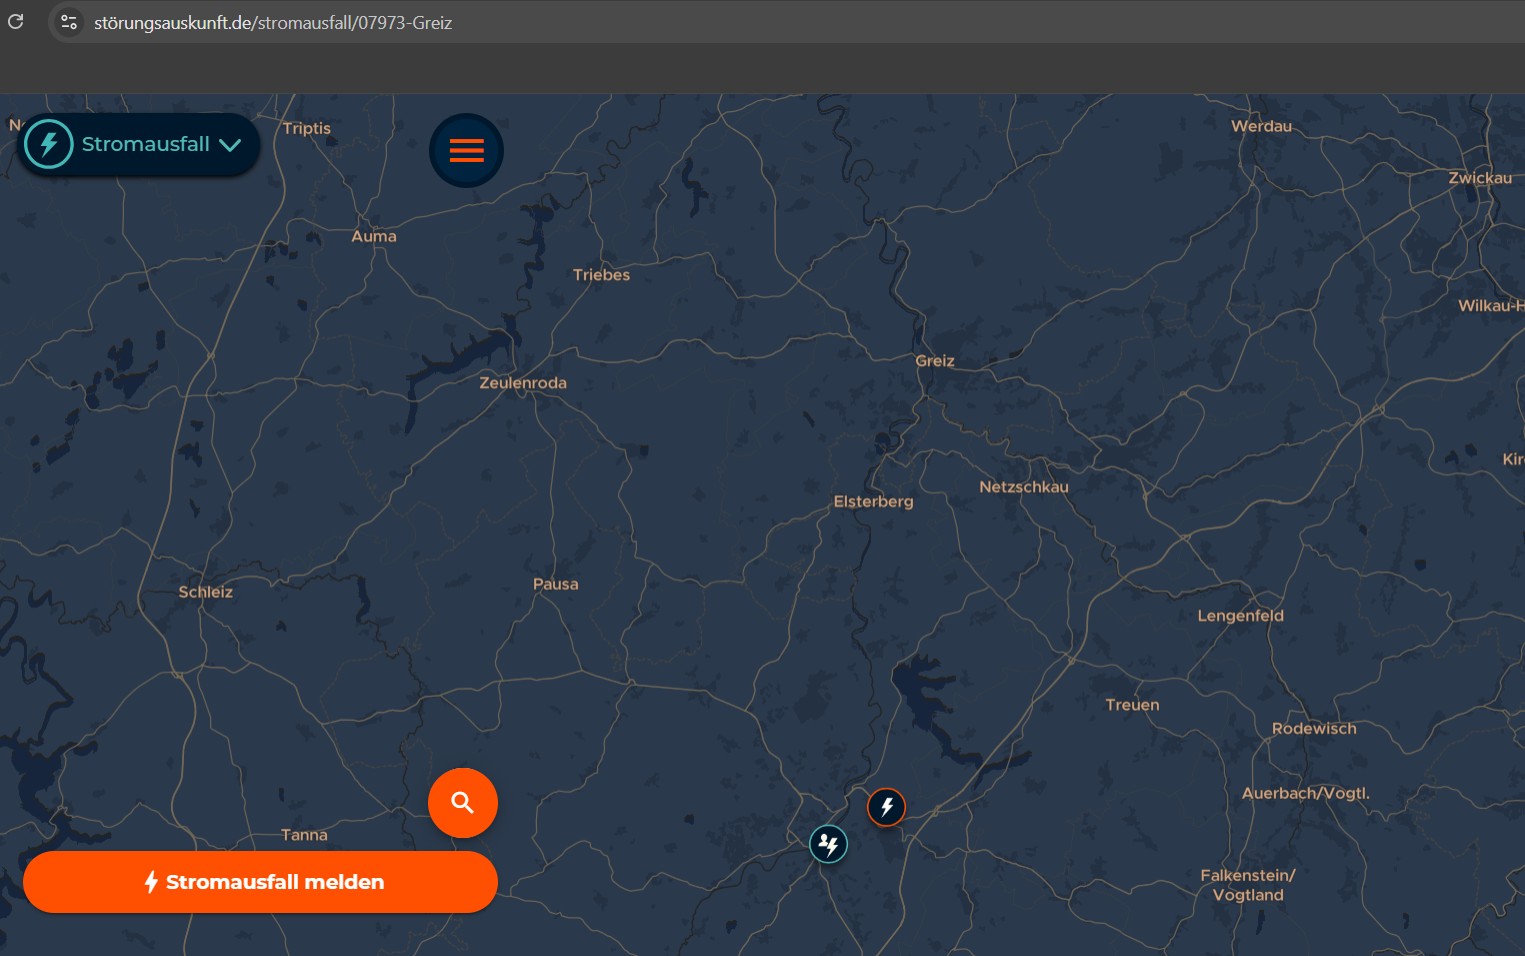Click the browser address bar URL
This screenshot has height=956, width=1525.
pyautogui.click(x=273, y=22)
